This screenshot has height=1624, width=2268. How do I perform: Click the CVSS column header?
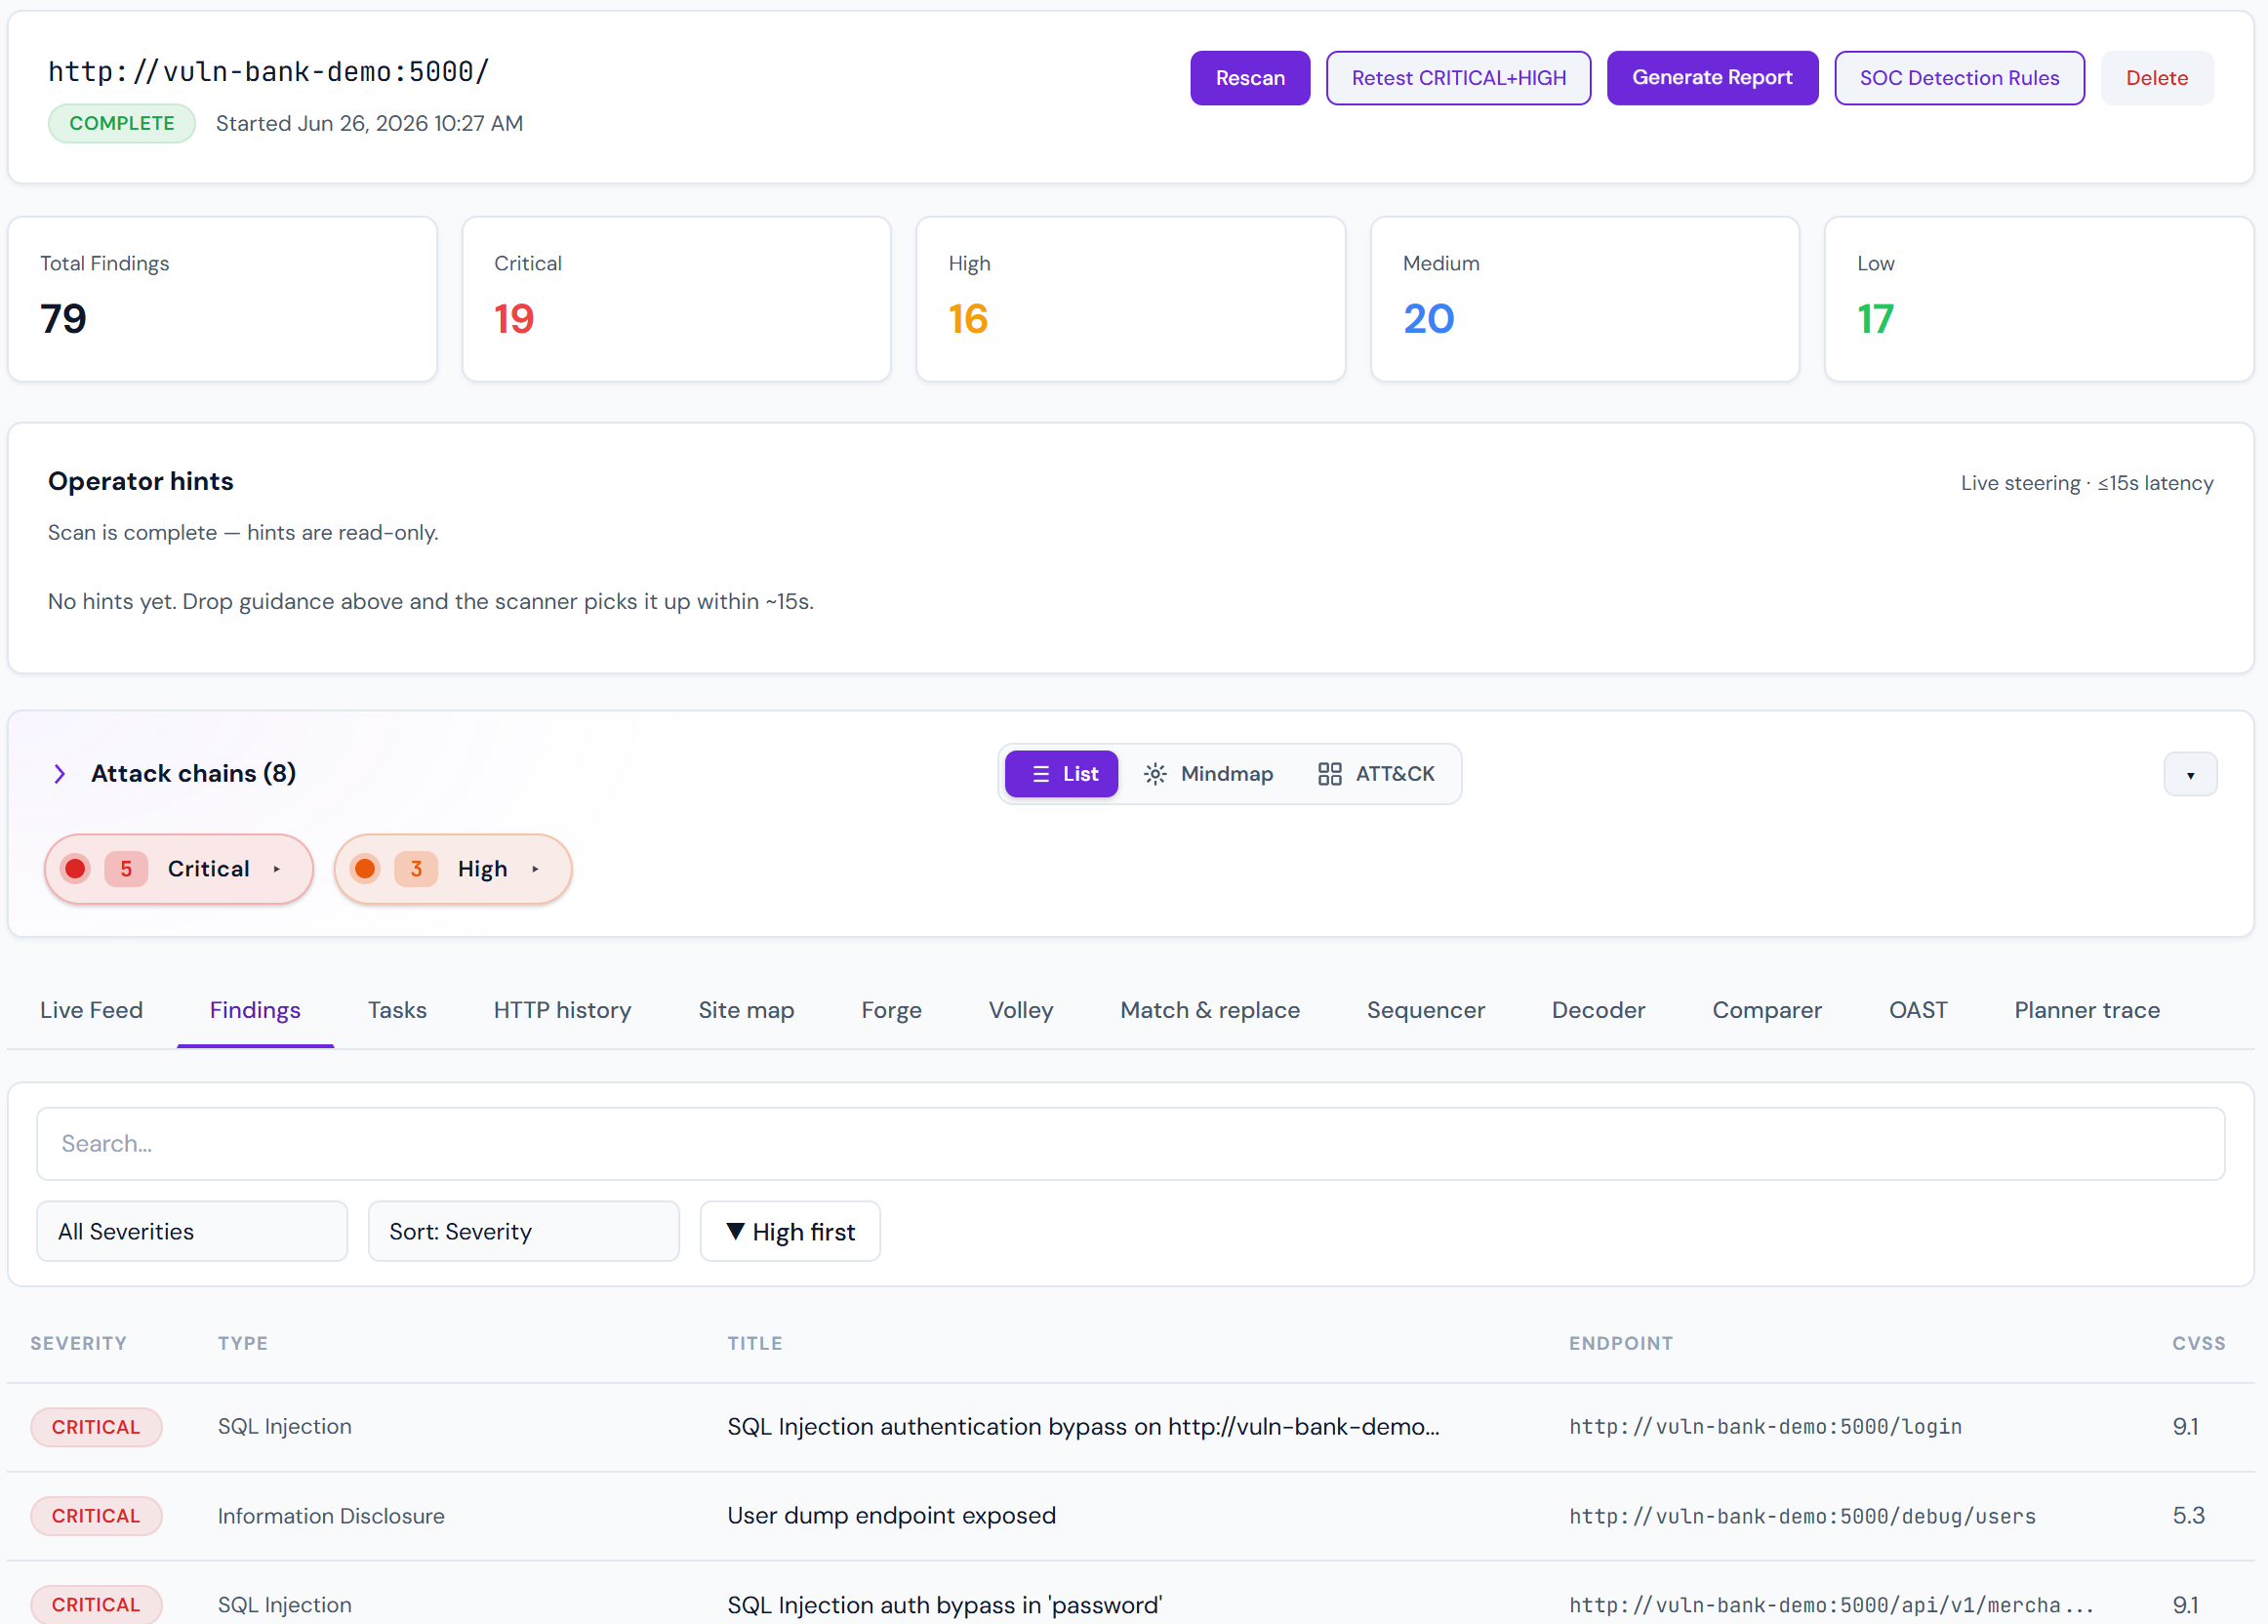(2198, 1343)
